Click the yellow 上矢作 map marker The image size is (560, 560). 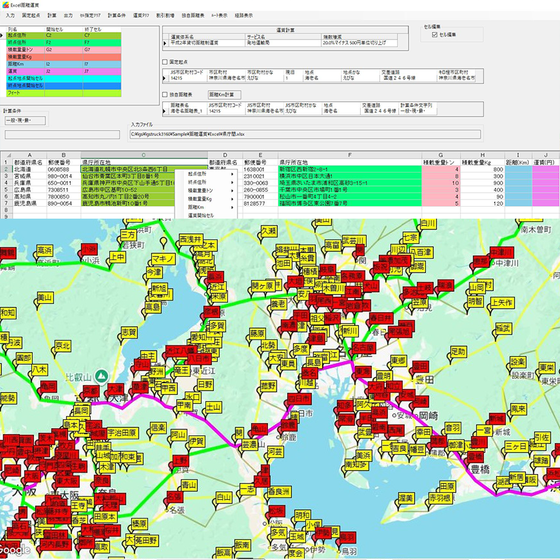coord(502,303)
